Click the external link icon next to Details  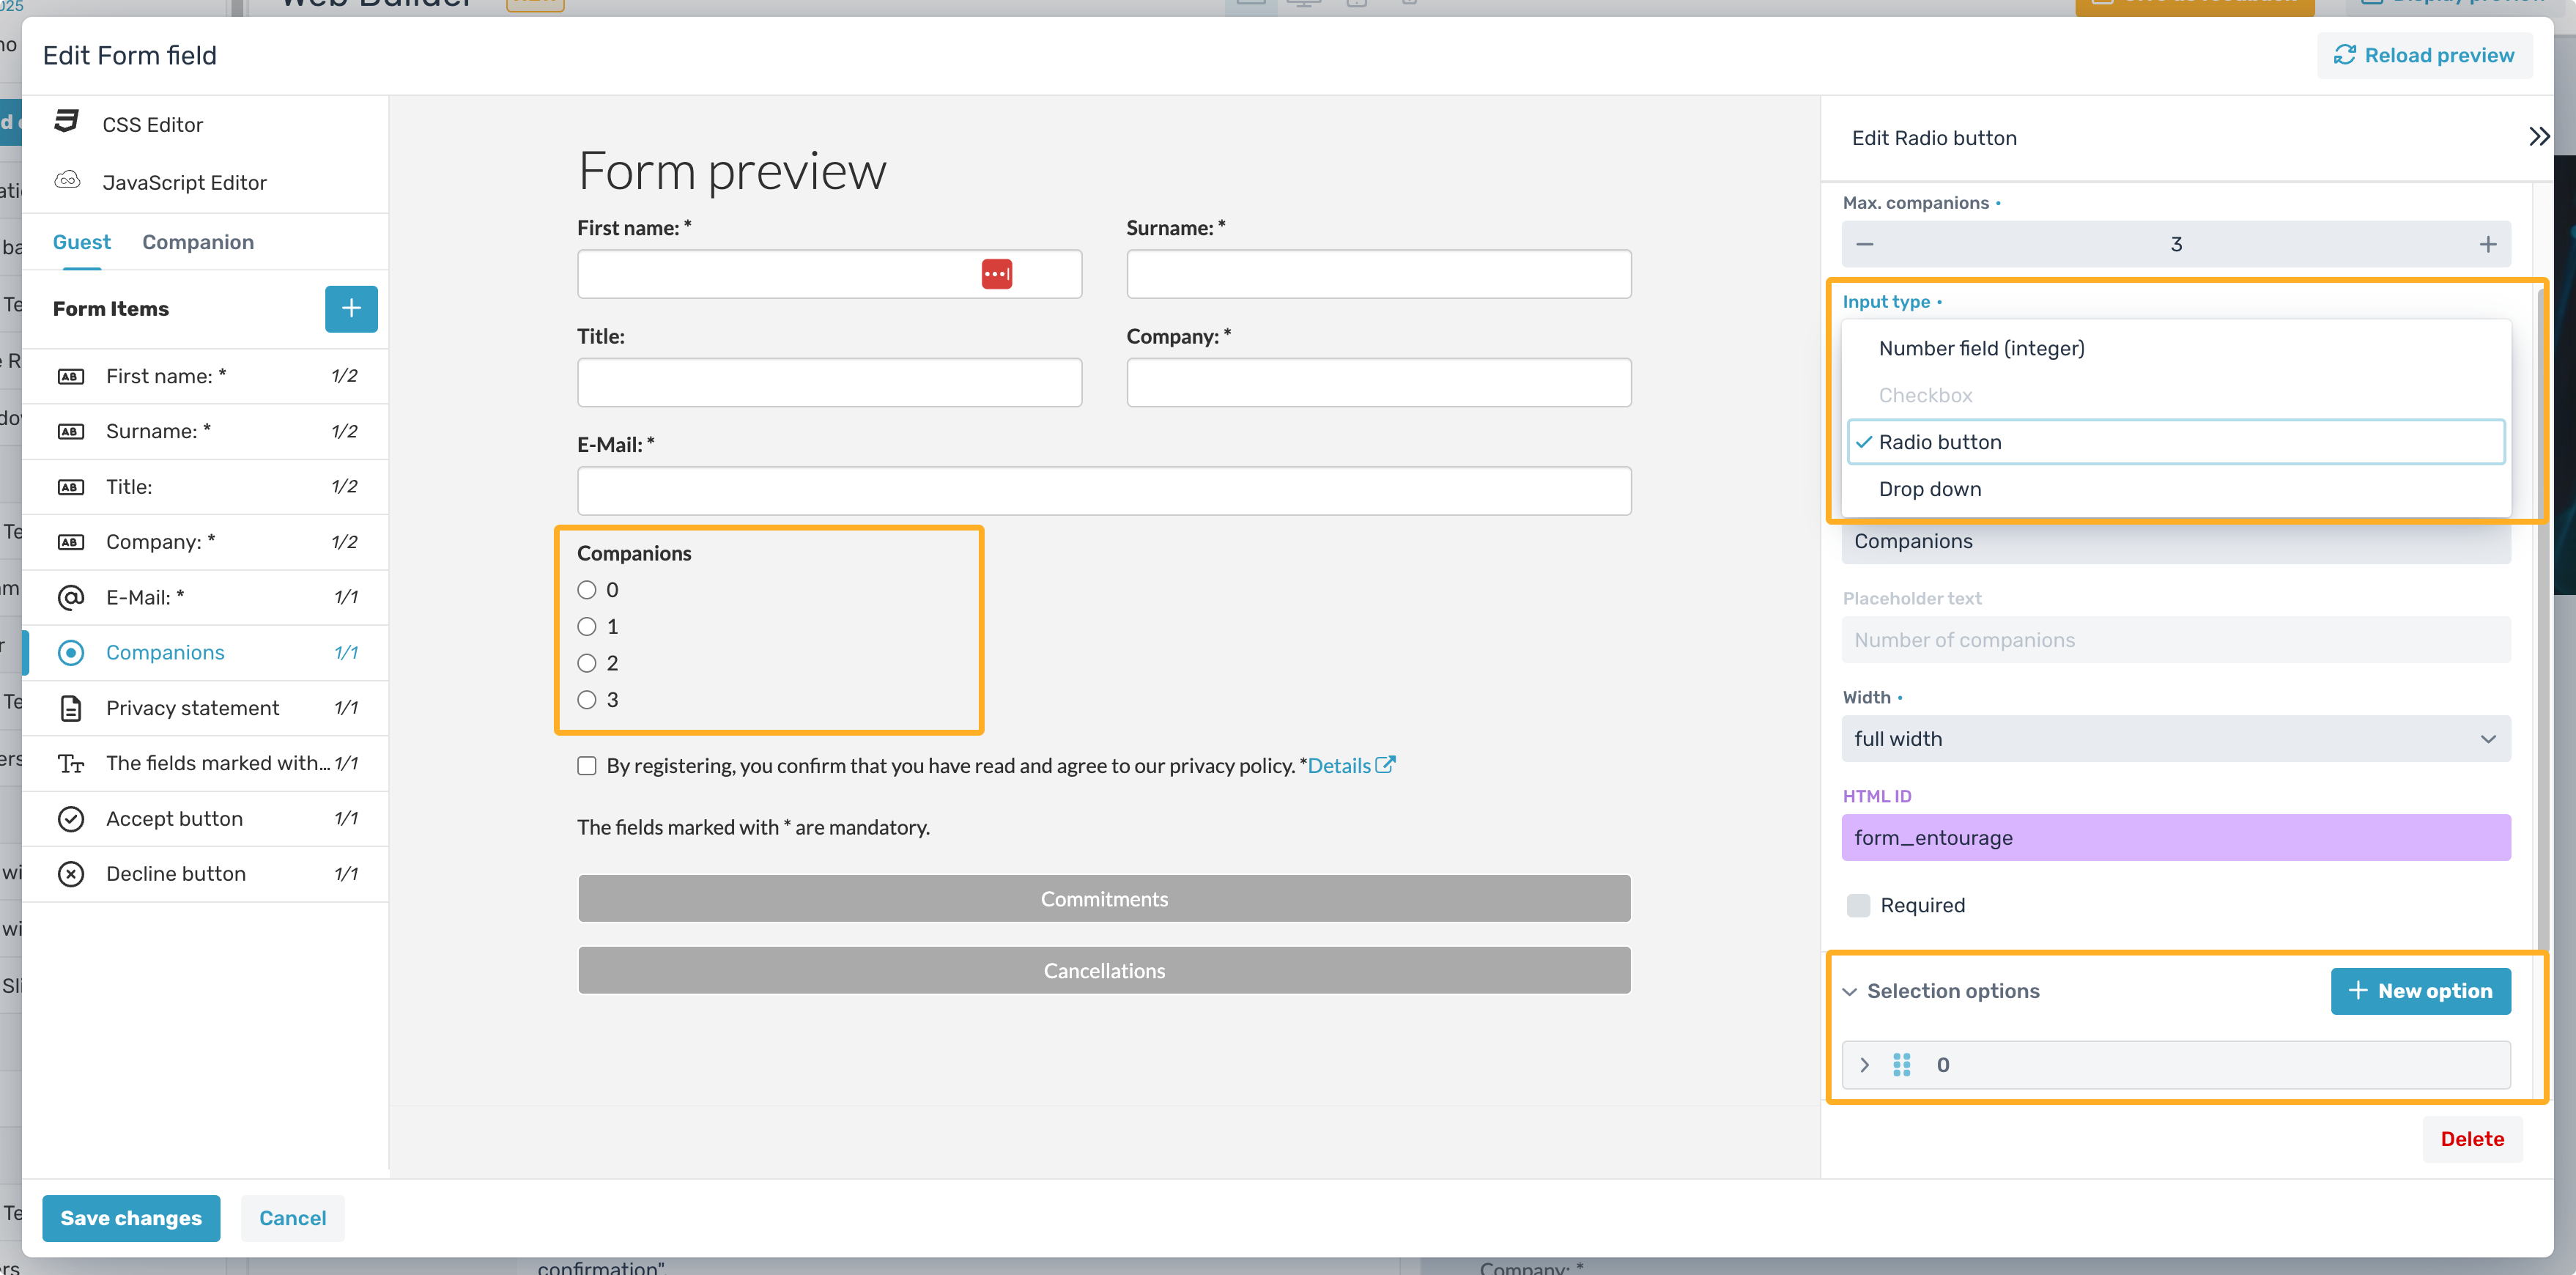tap(1385, 764)
